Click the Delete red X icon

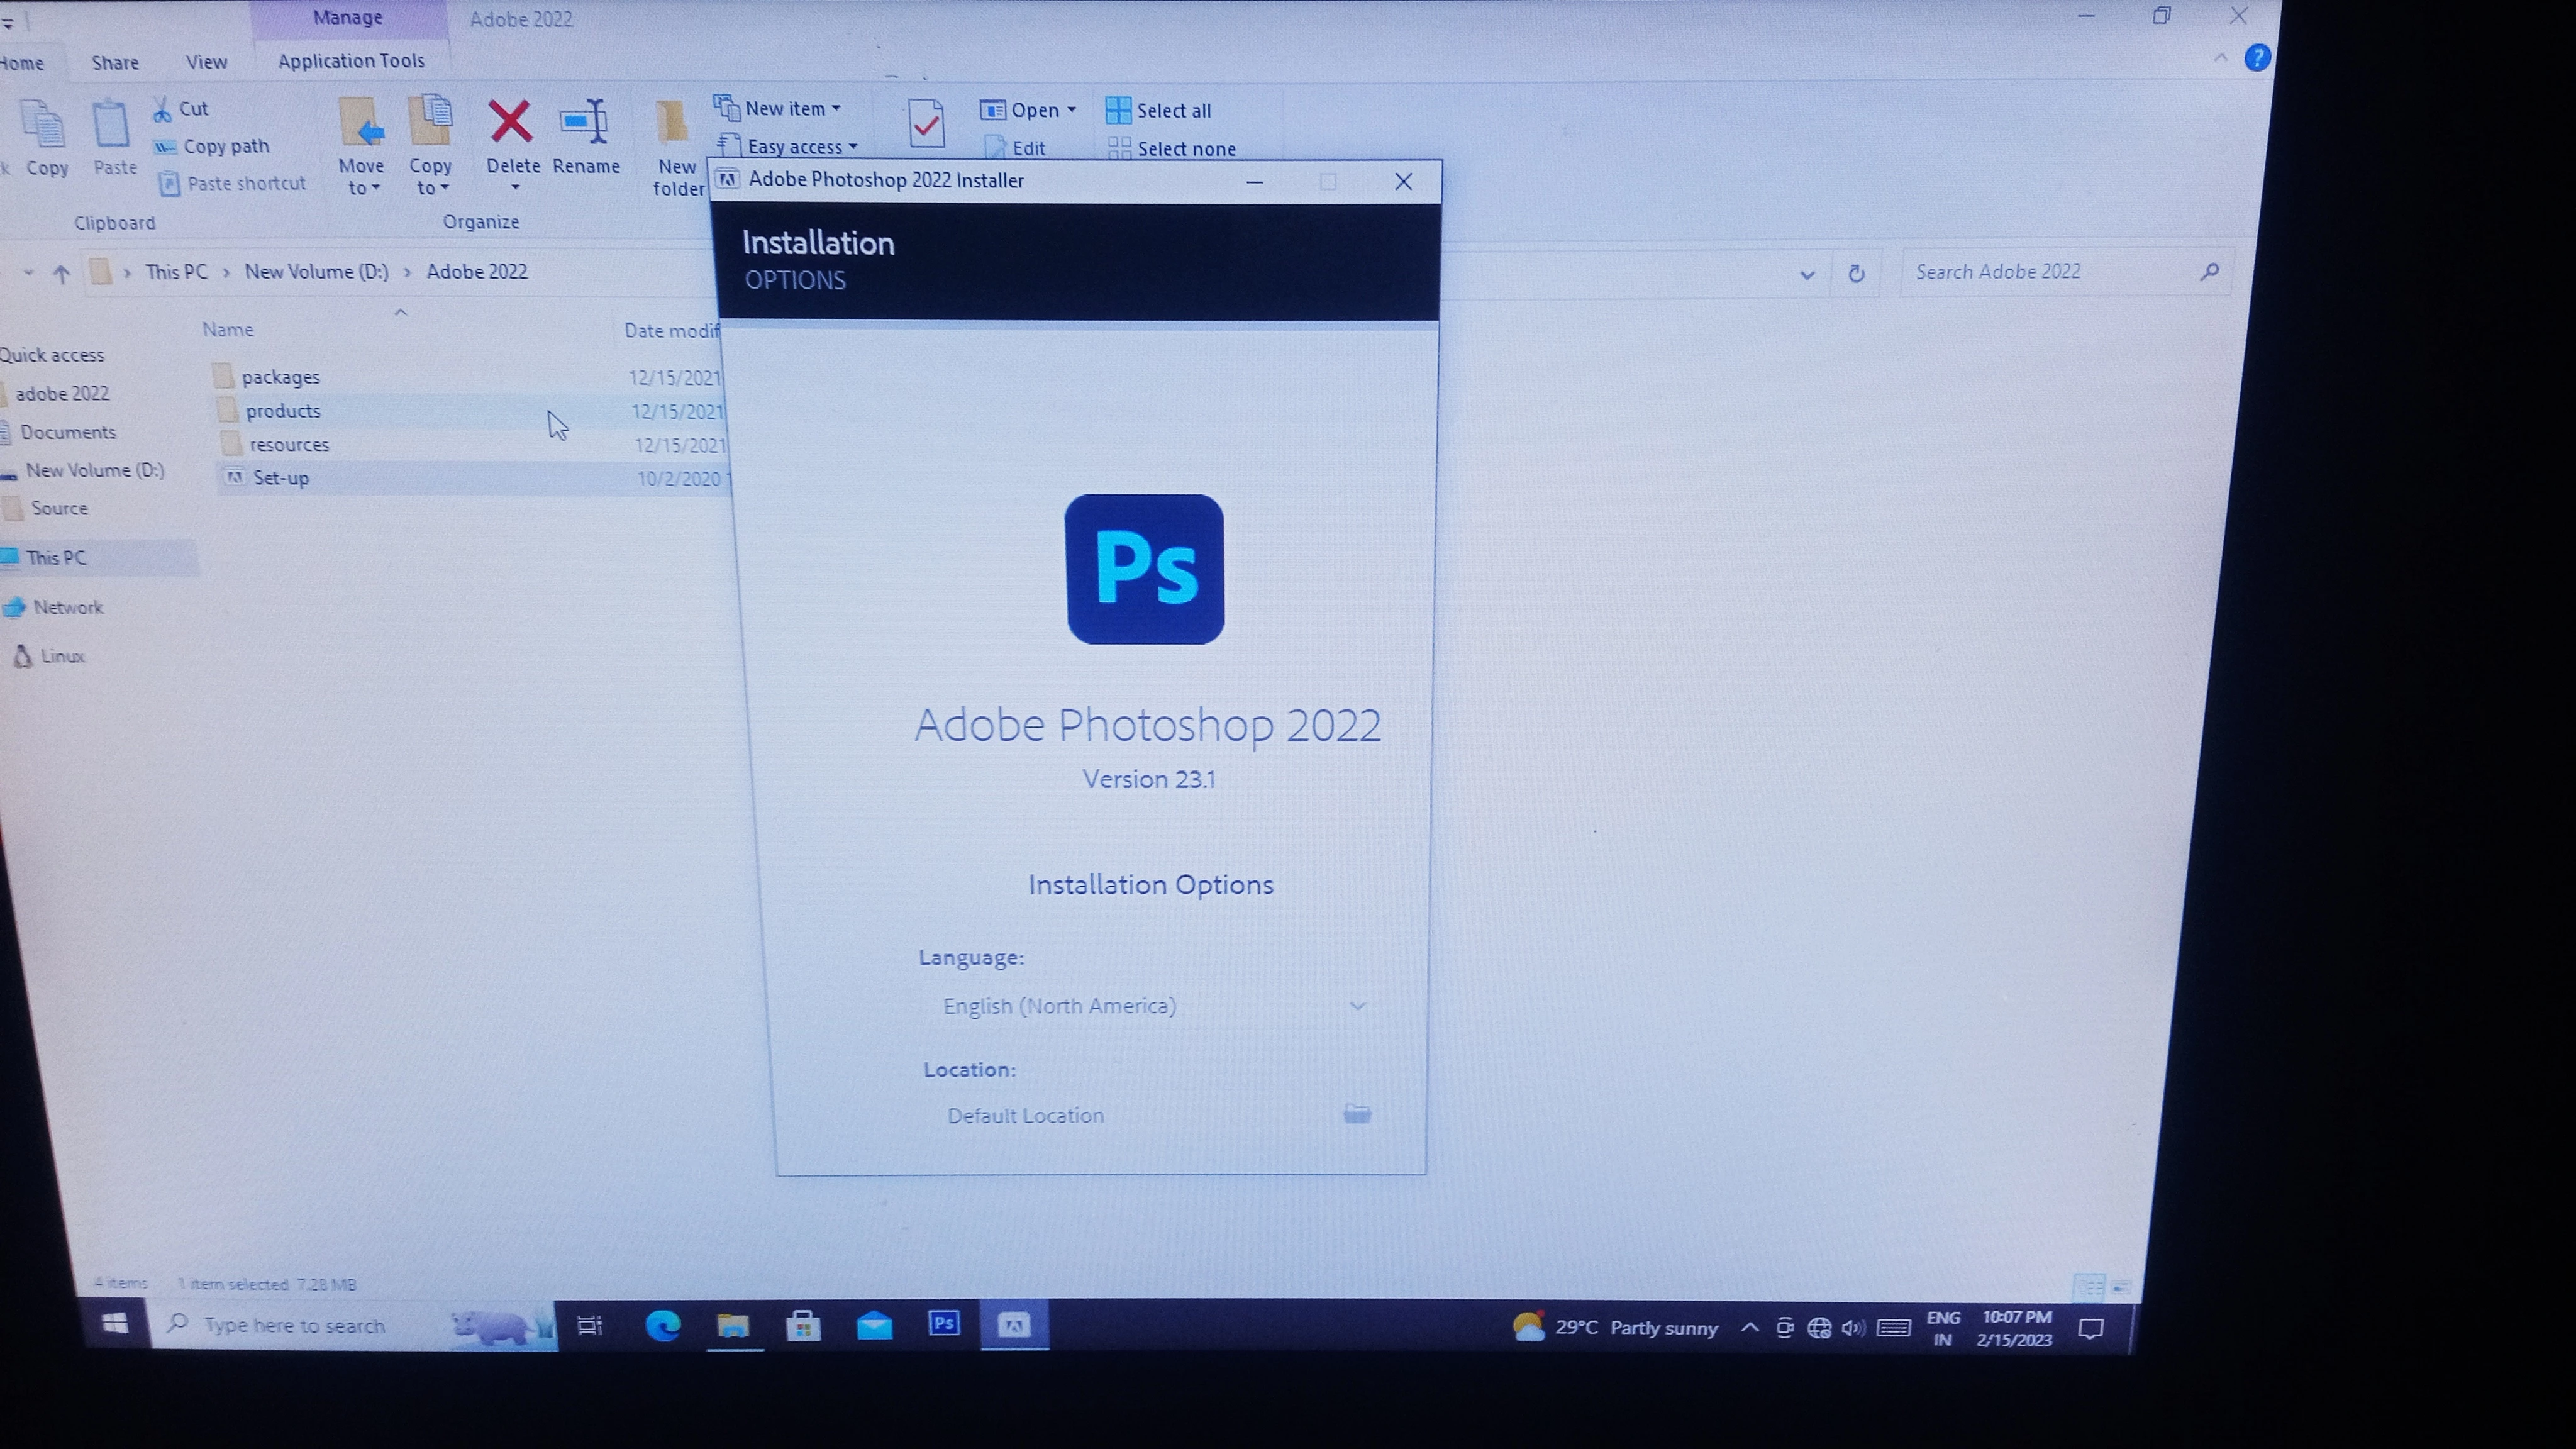click(x=510, y=121)
